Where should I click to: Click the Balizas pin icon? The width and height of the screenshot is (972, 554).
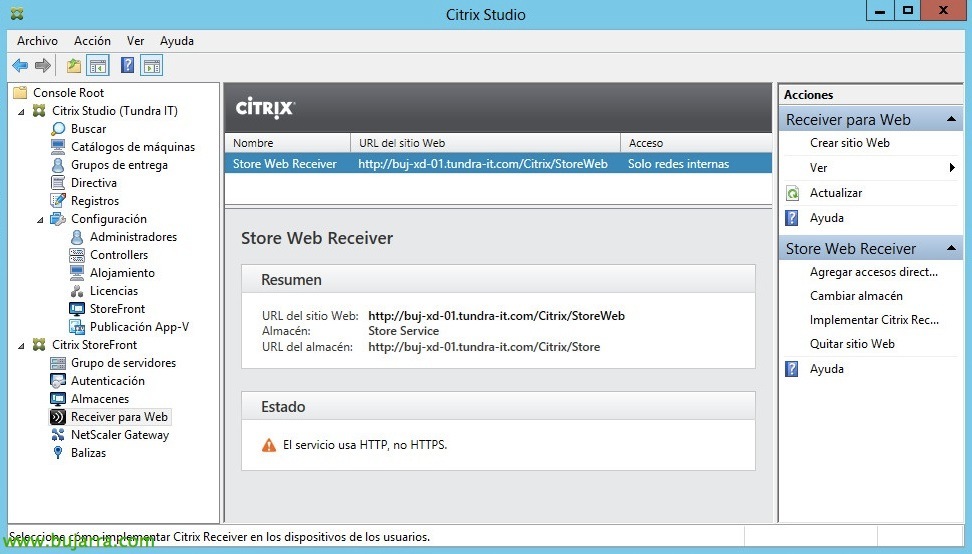pos(58,452)
